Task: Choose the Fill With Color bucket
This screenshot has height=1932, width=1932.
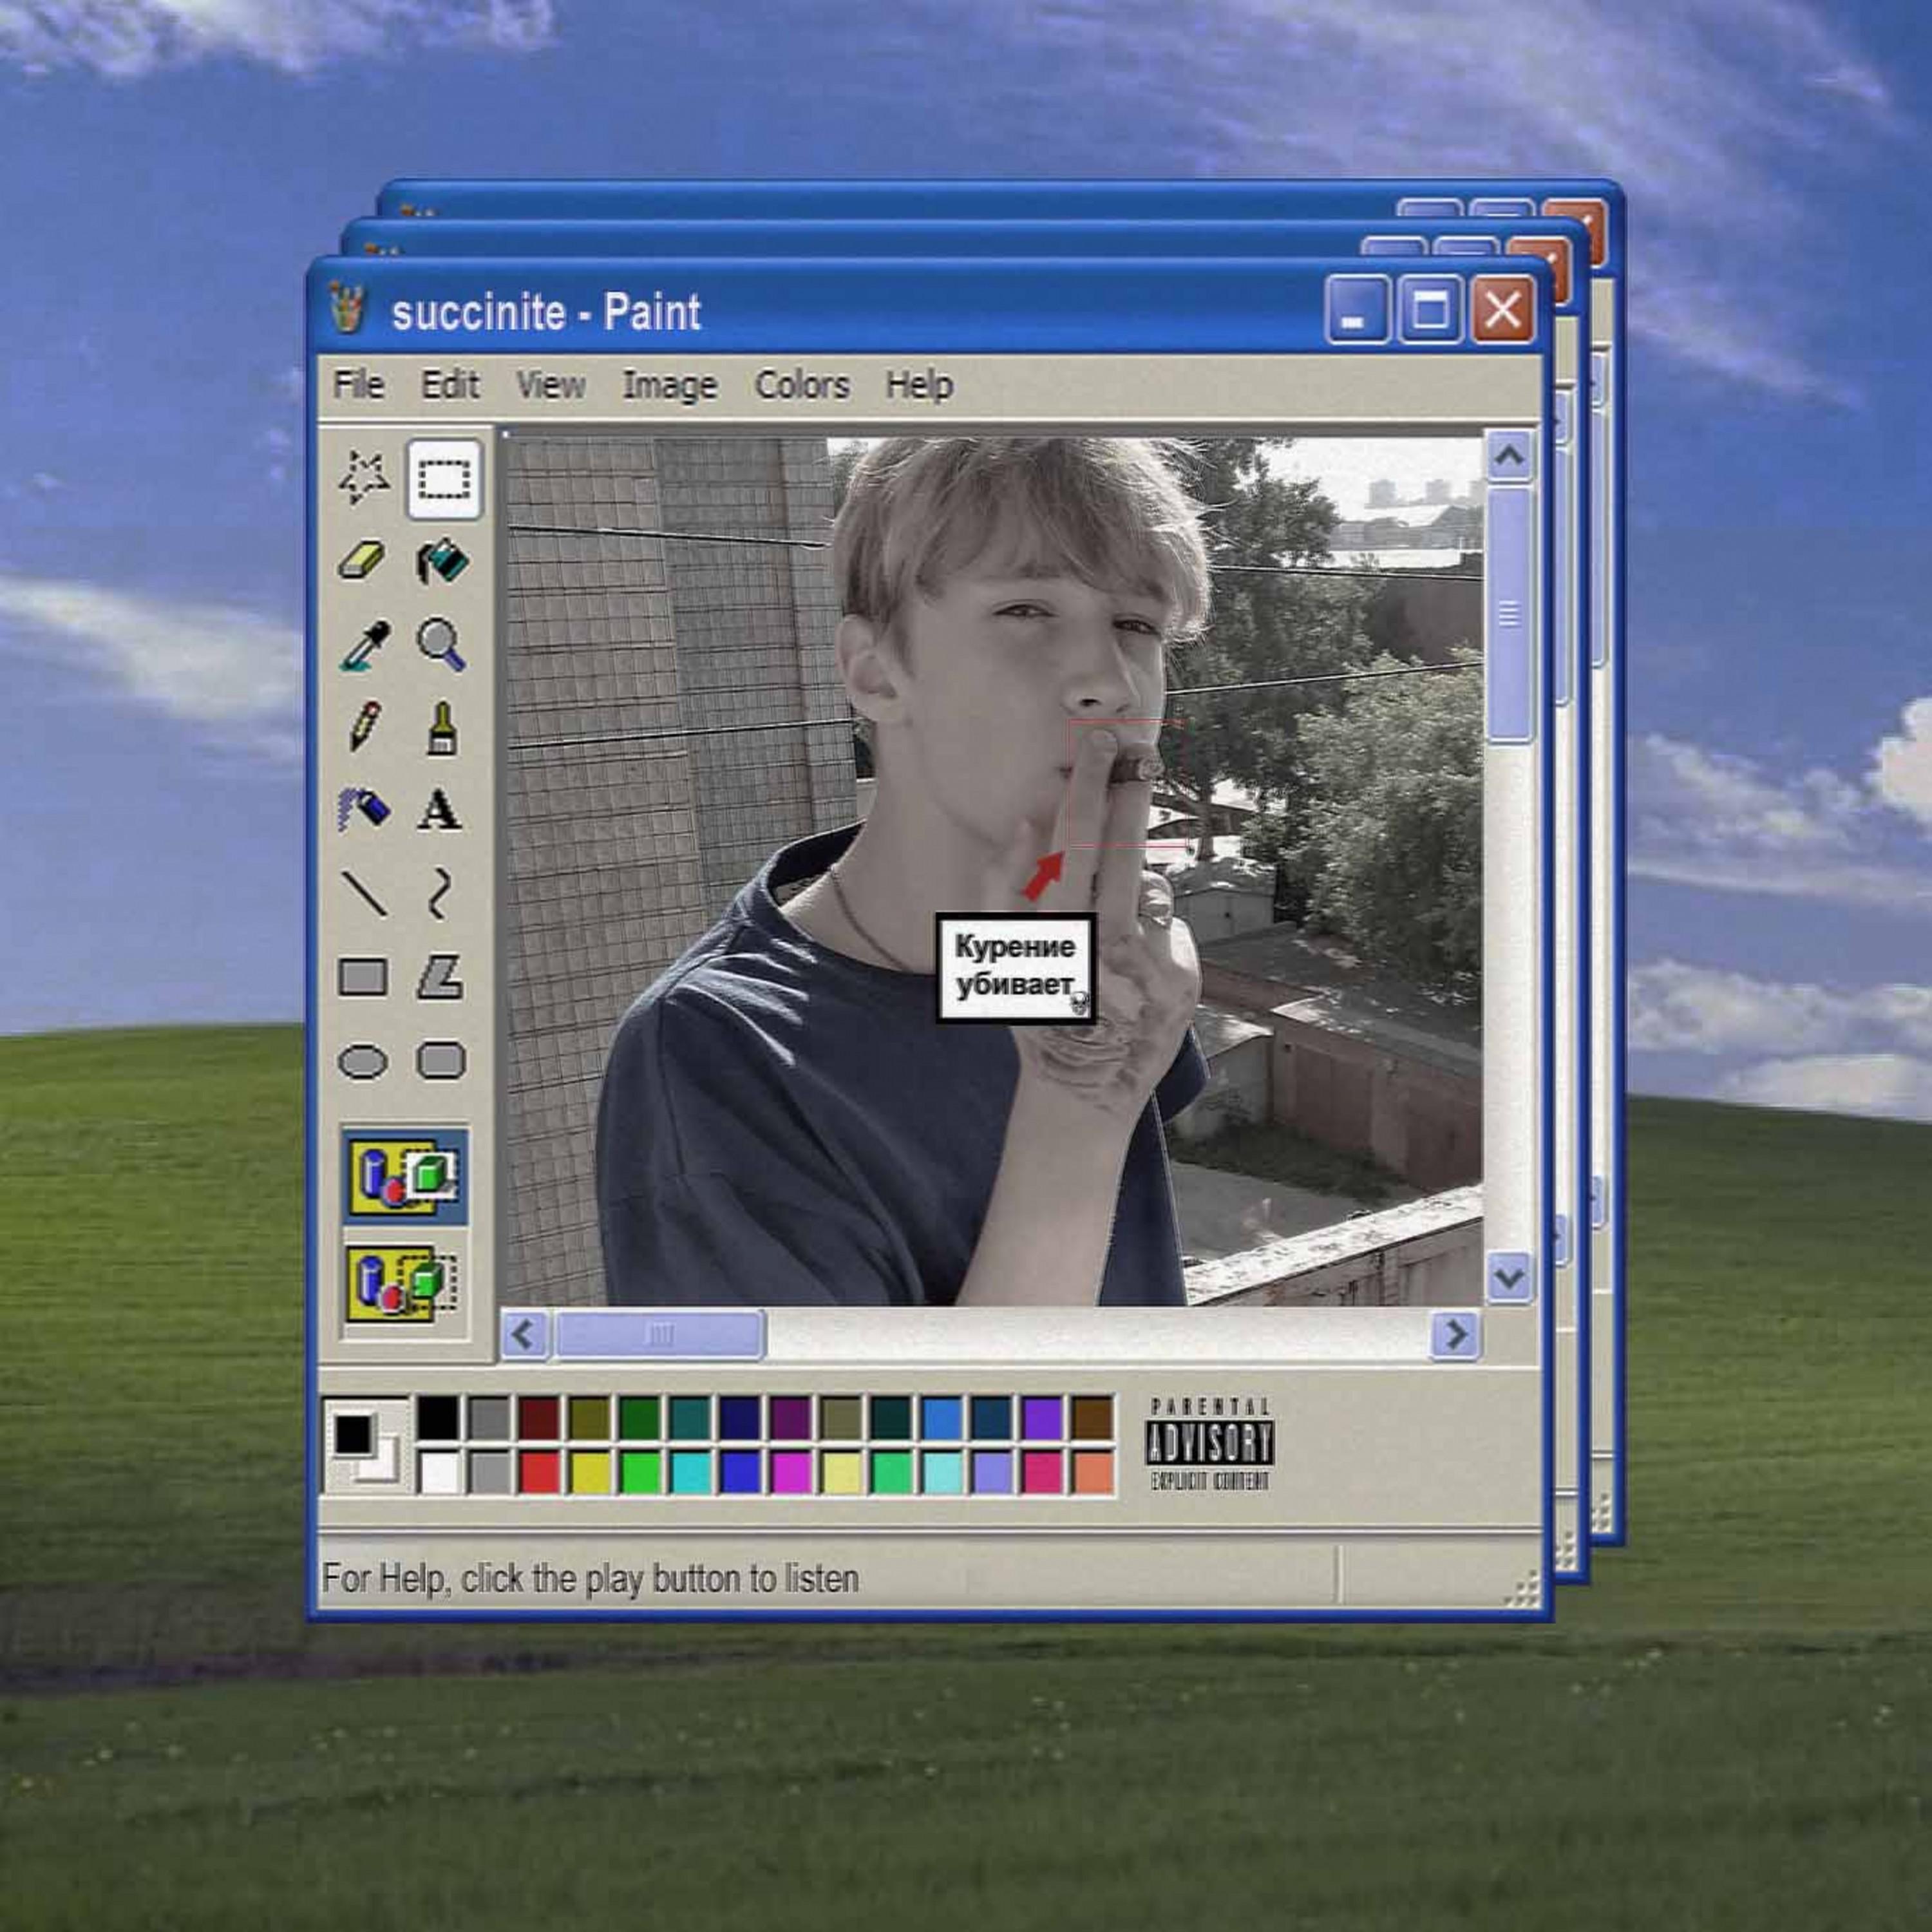Action: [x=441, y=560]
